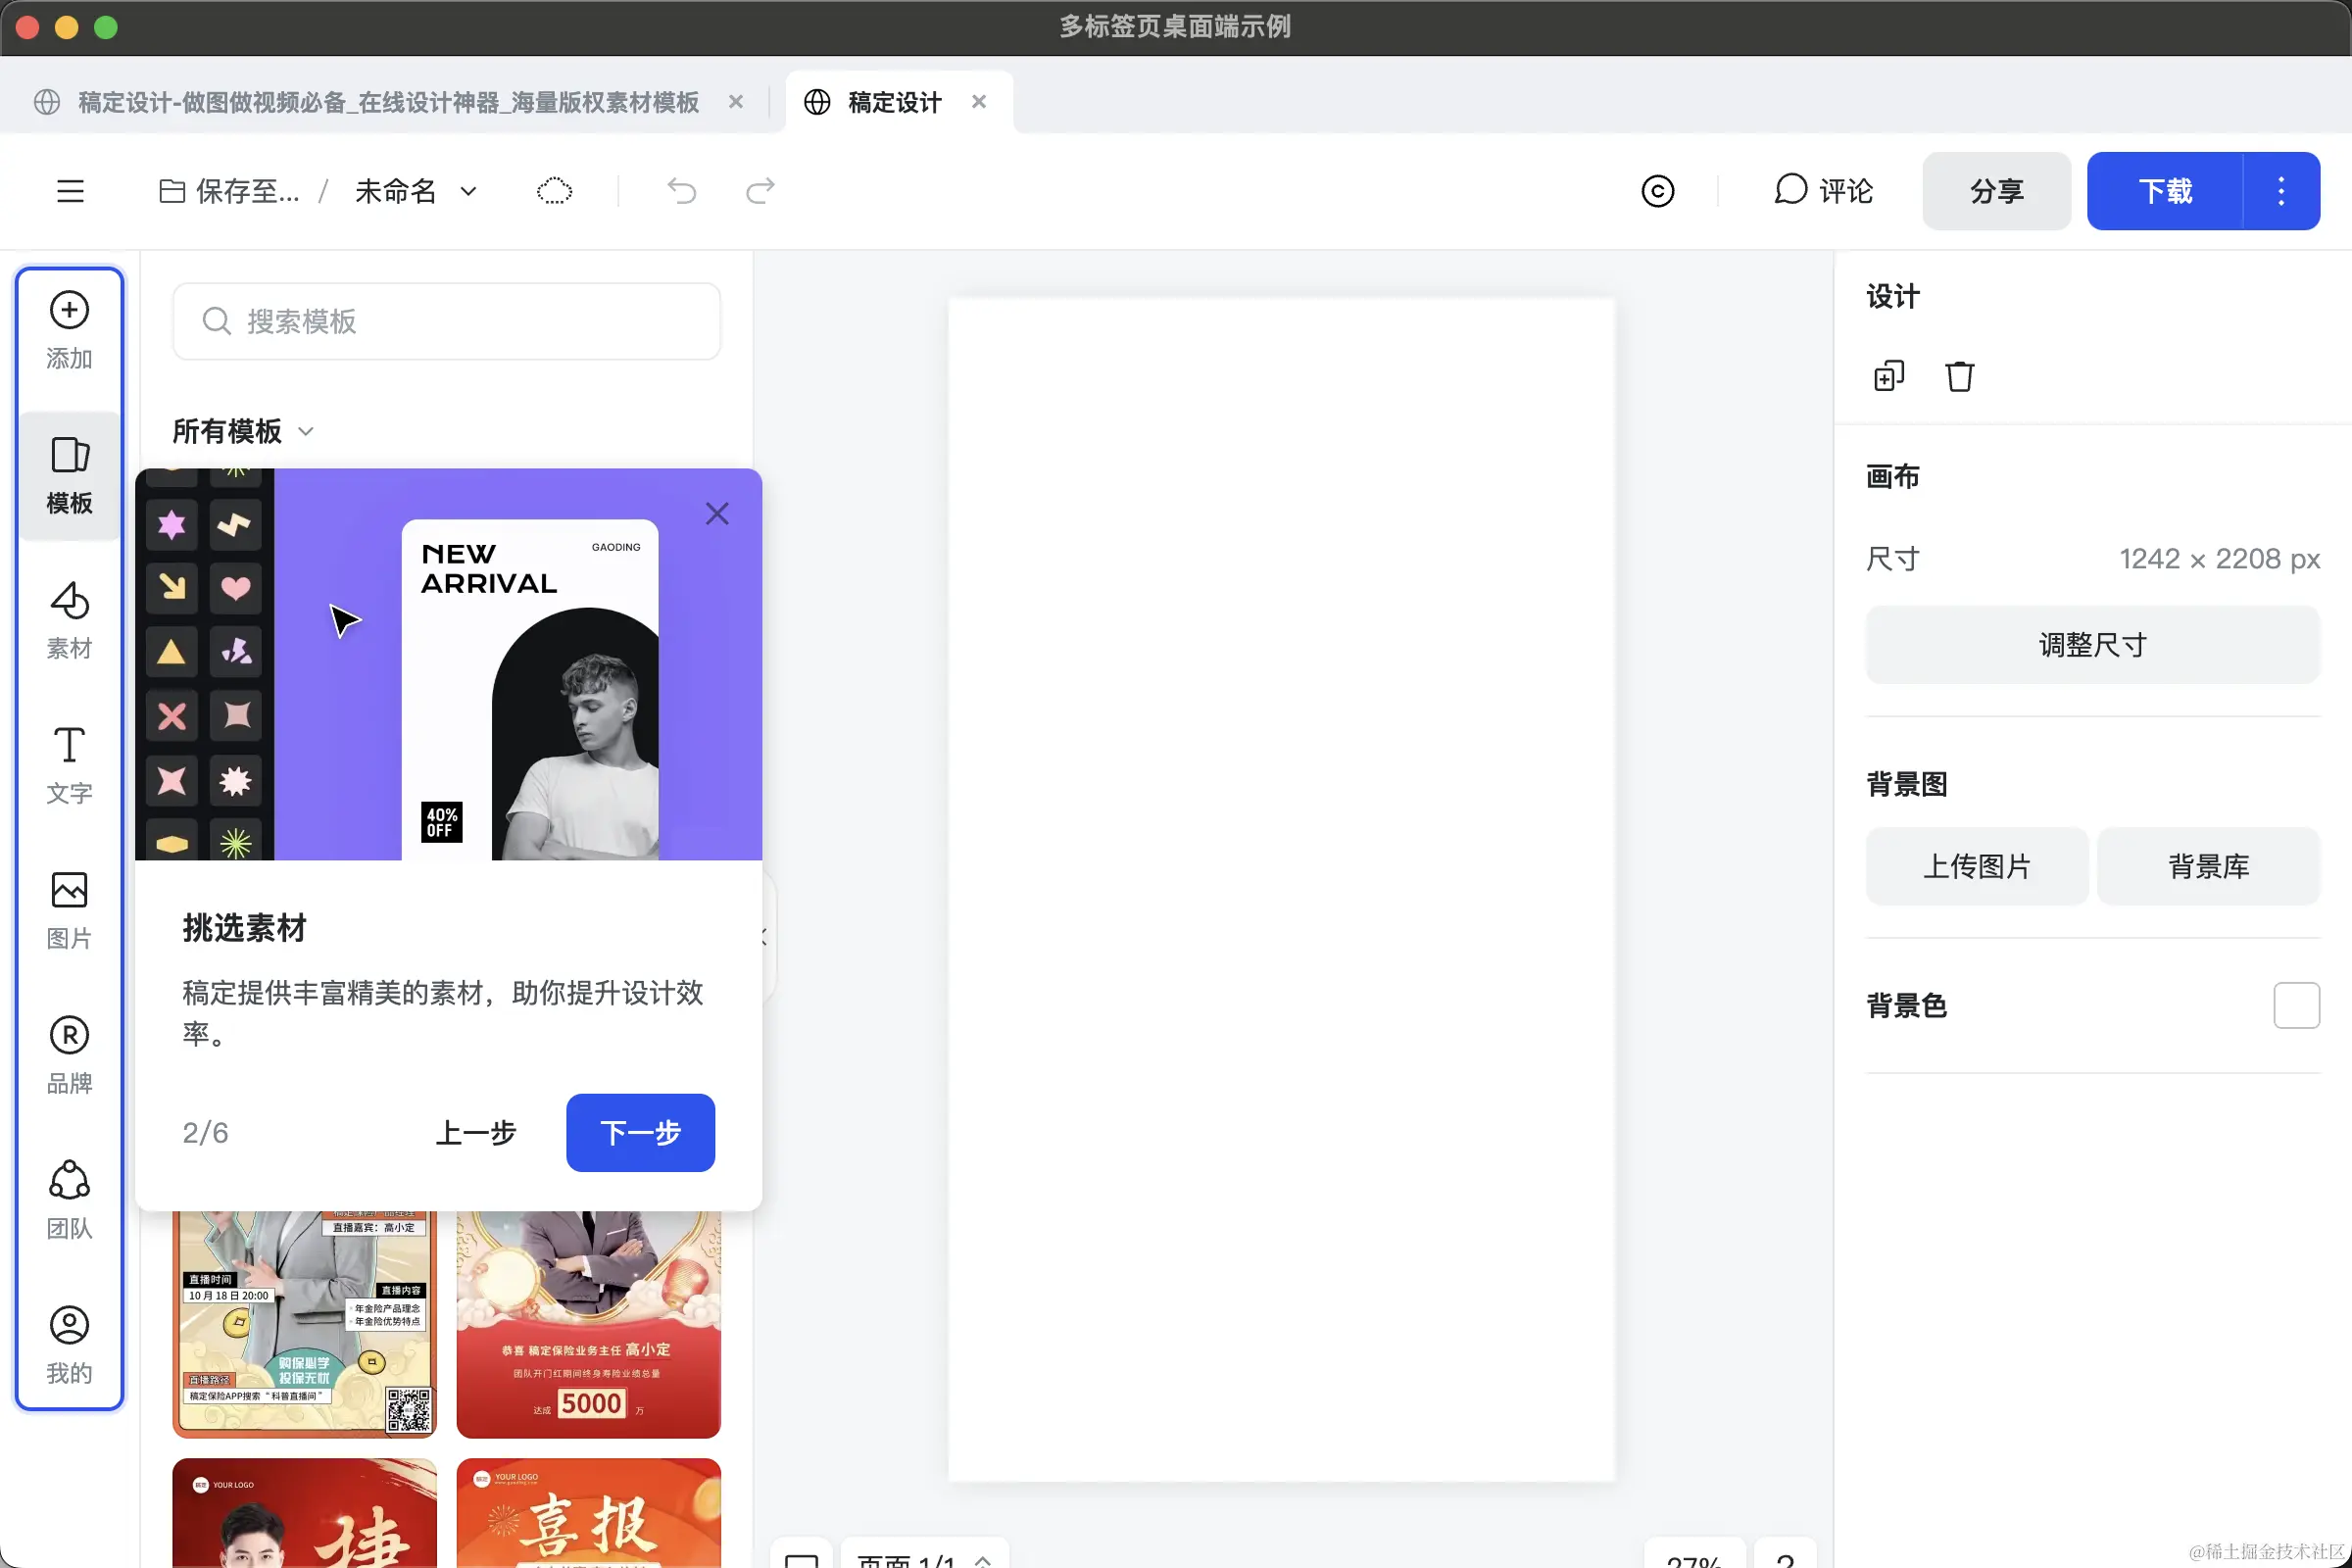Open the 我的 account section

point(69,1345)
